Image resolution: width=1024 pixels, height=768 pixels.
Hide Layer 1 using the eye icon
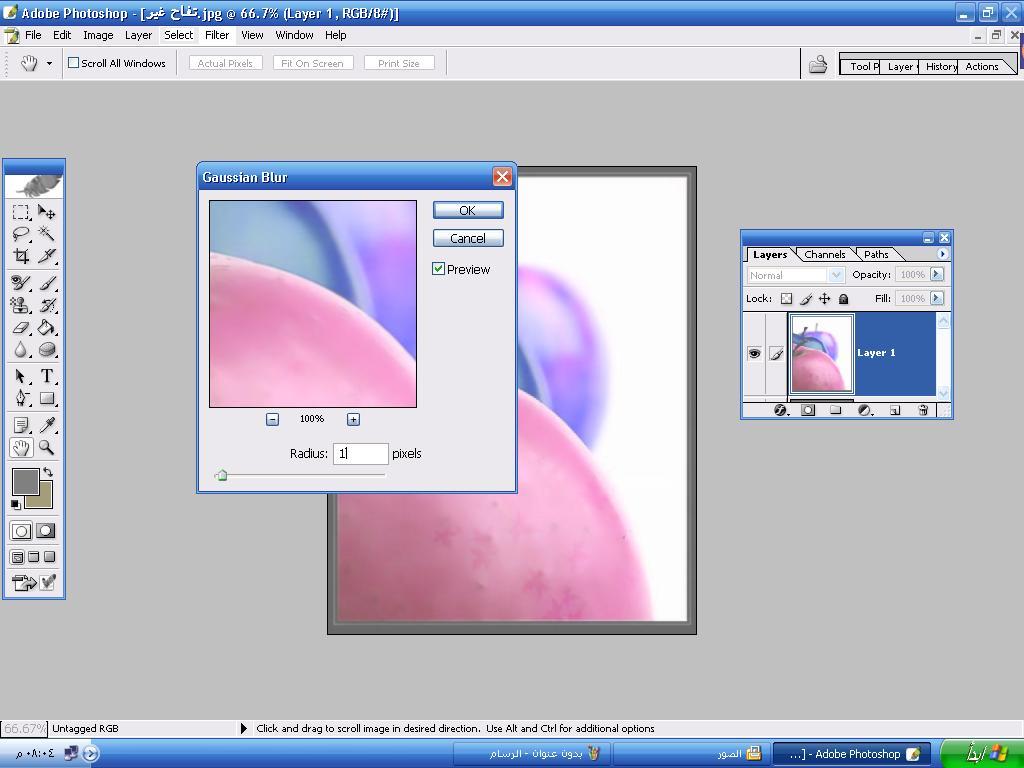point(754,353)
